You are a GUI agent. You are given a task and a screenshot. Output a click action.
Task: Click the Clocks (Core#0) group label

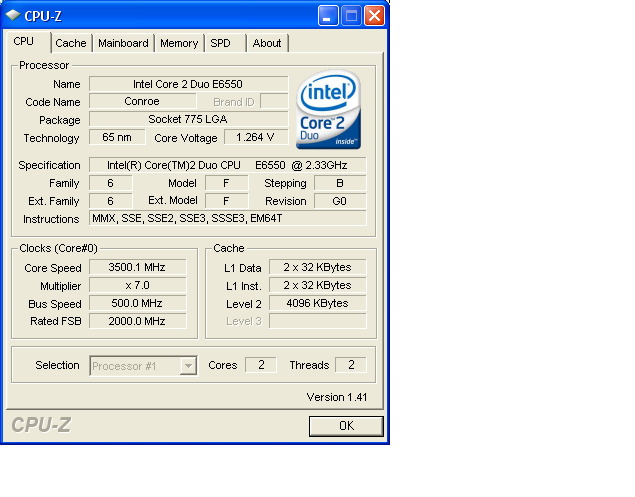click(x=58, y=248)
